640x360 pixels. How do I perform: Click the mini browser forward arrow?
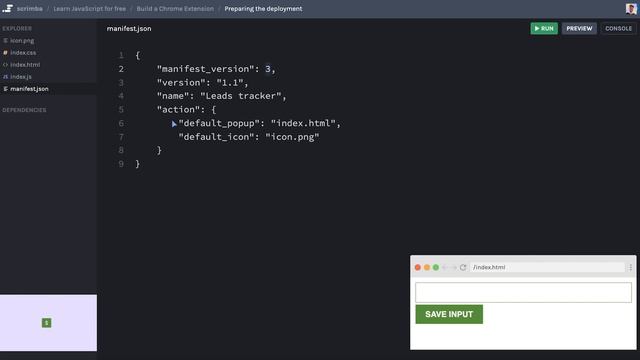(453, 267)
